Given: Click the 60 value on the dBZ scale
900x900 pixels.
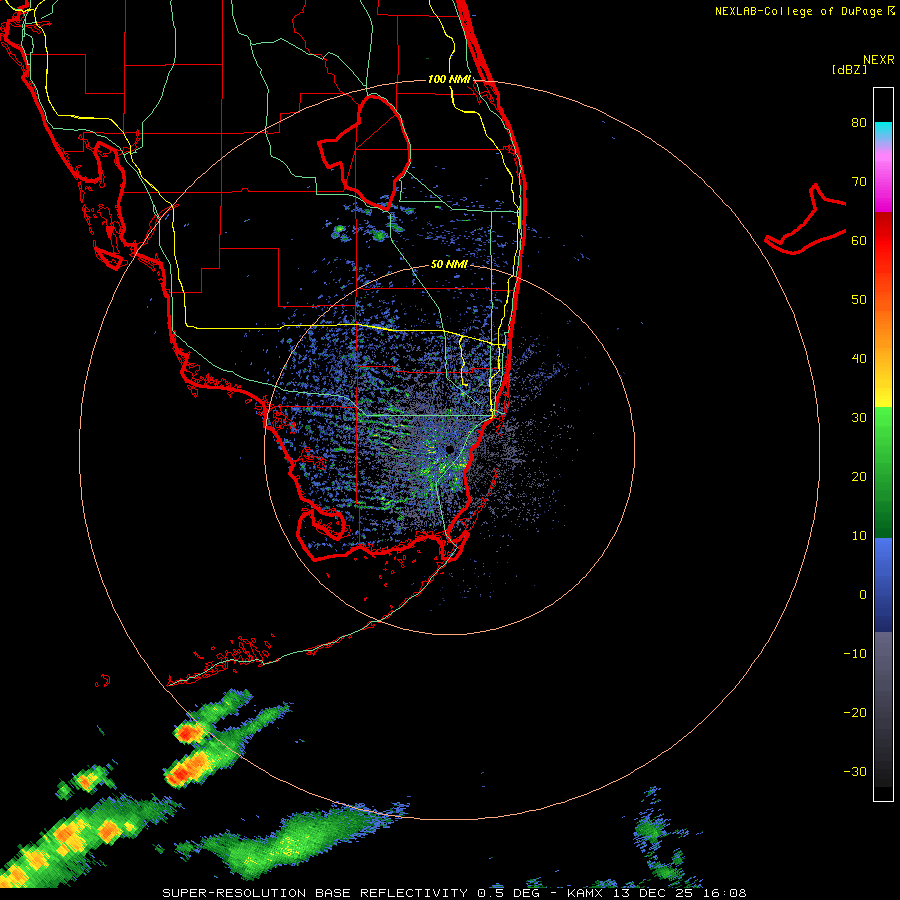Looking at the screenshot, I should click(x=859, y=241).
